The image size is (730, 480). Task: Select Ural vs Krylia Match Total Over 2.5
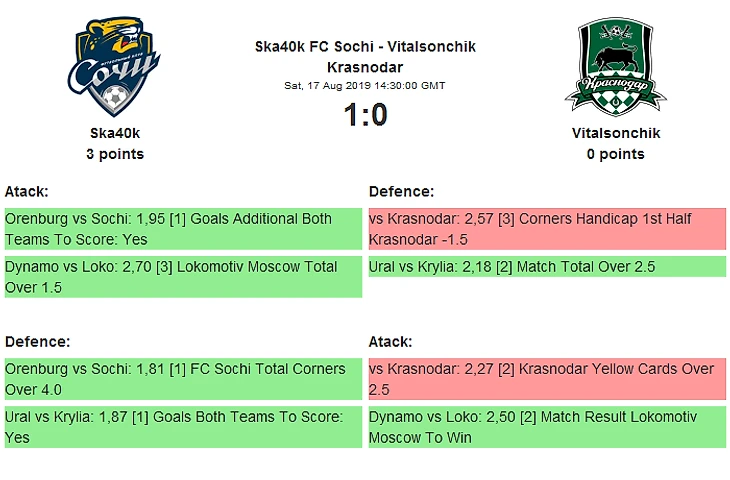pyautogui.click(x=547, y=267)
